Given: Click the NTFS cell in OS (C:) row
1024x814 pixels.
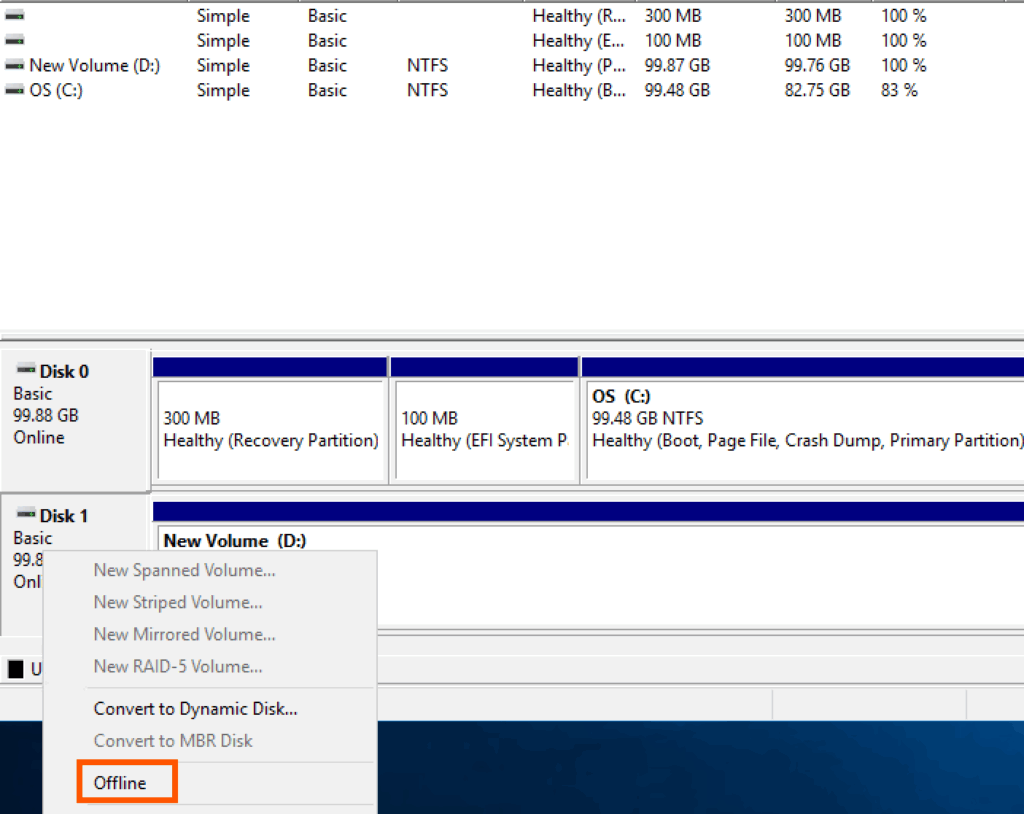Looking at the screenshot, I should tap(427, 90).
